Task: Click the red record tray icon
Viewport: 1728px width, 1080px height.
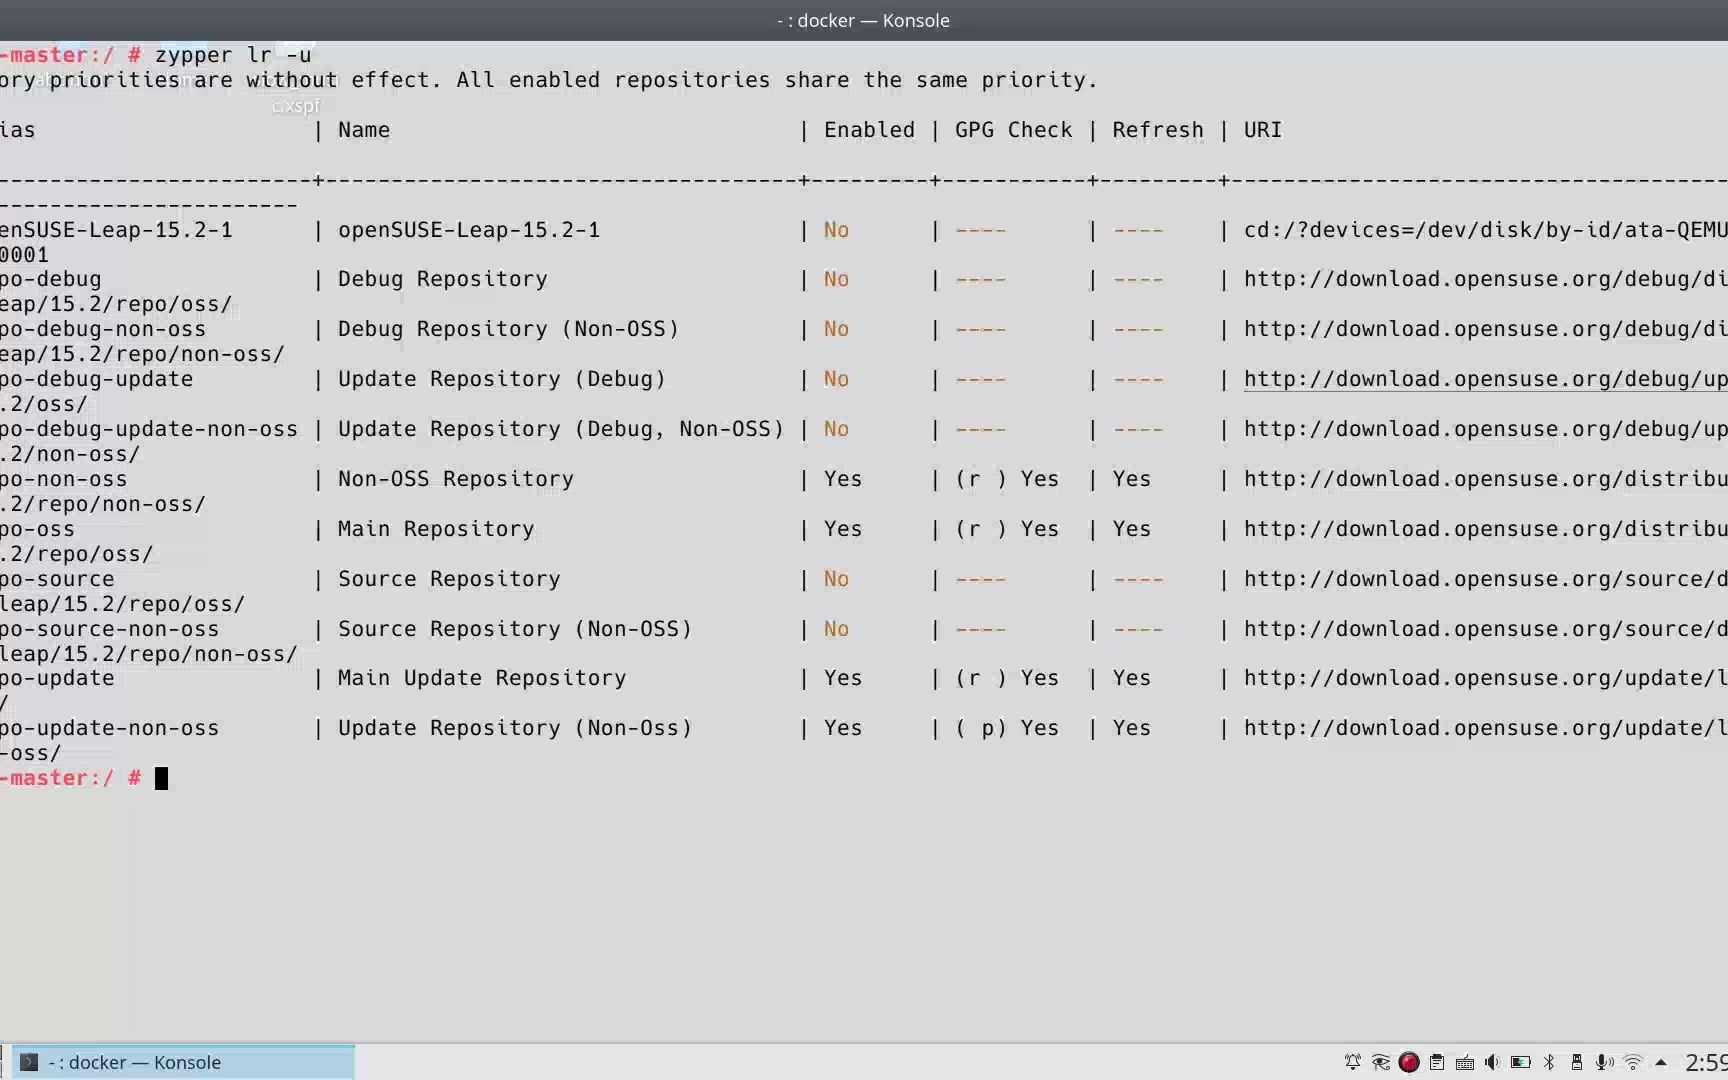Action: click(1409, 1062)
